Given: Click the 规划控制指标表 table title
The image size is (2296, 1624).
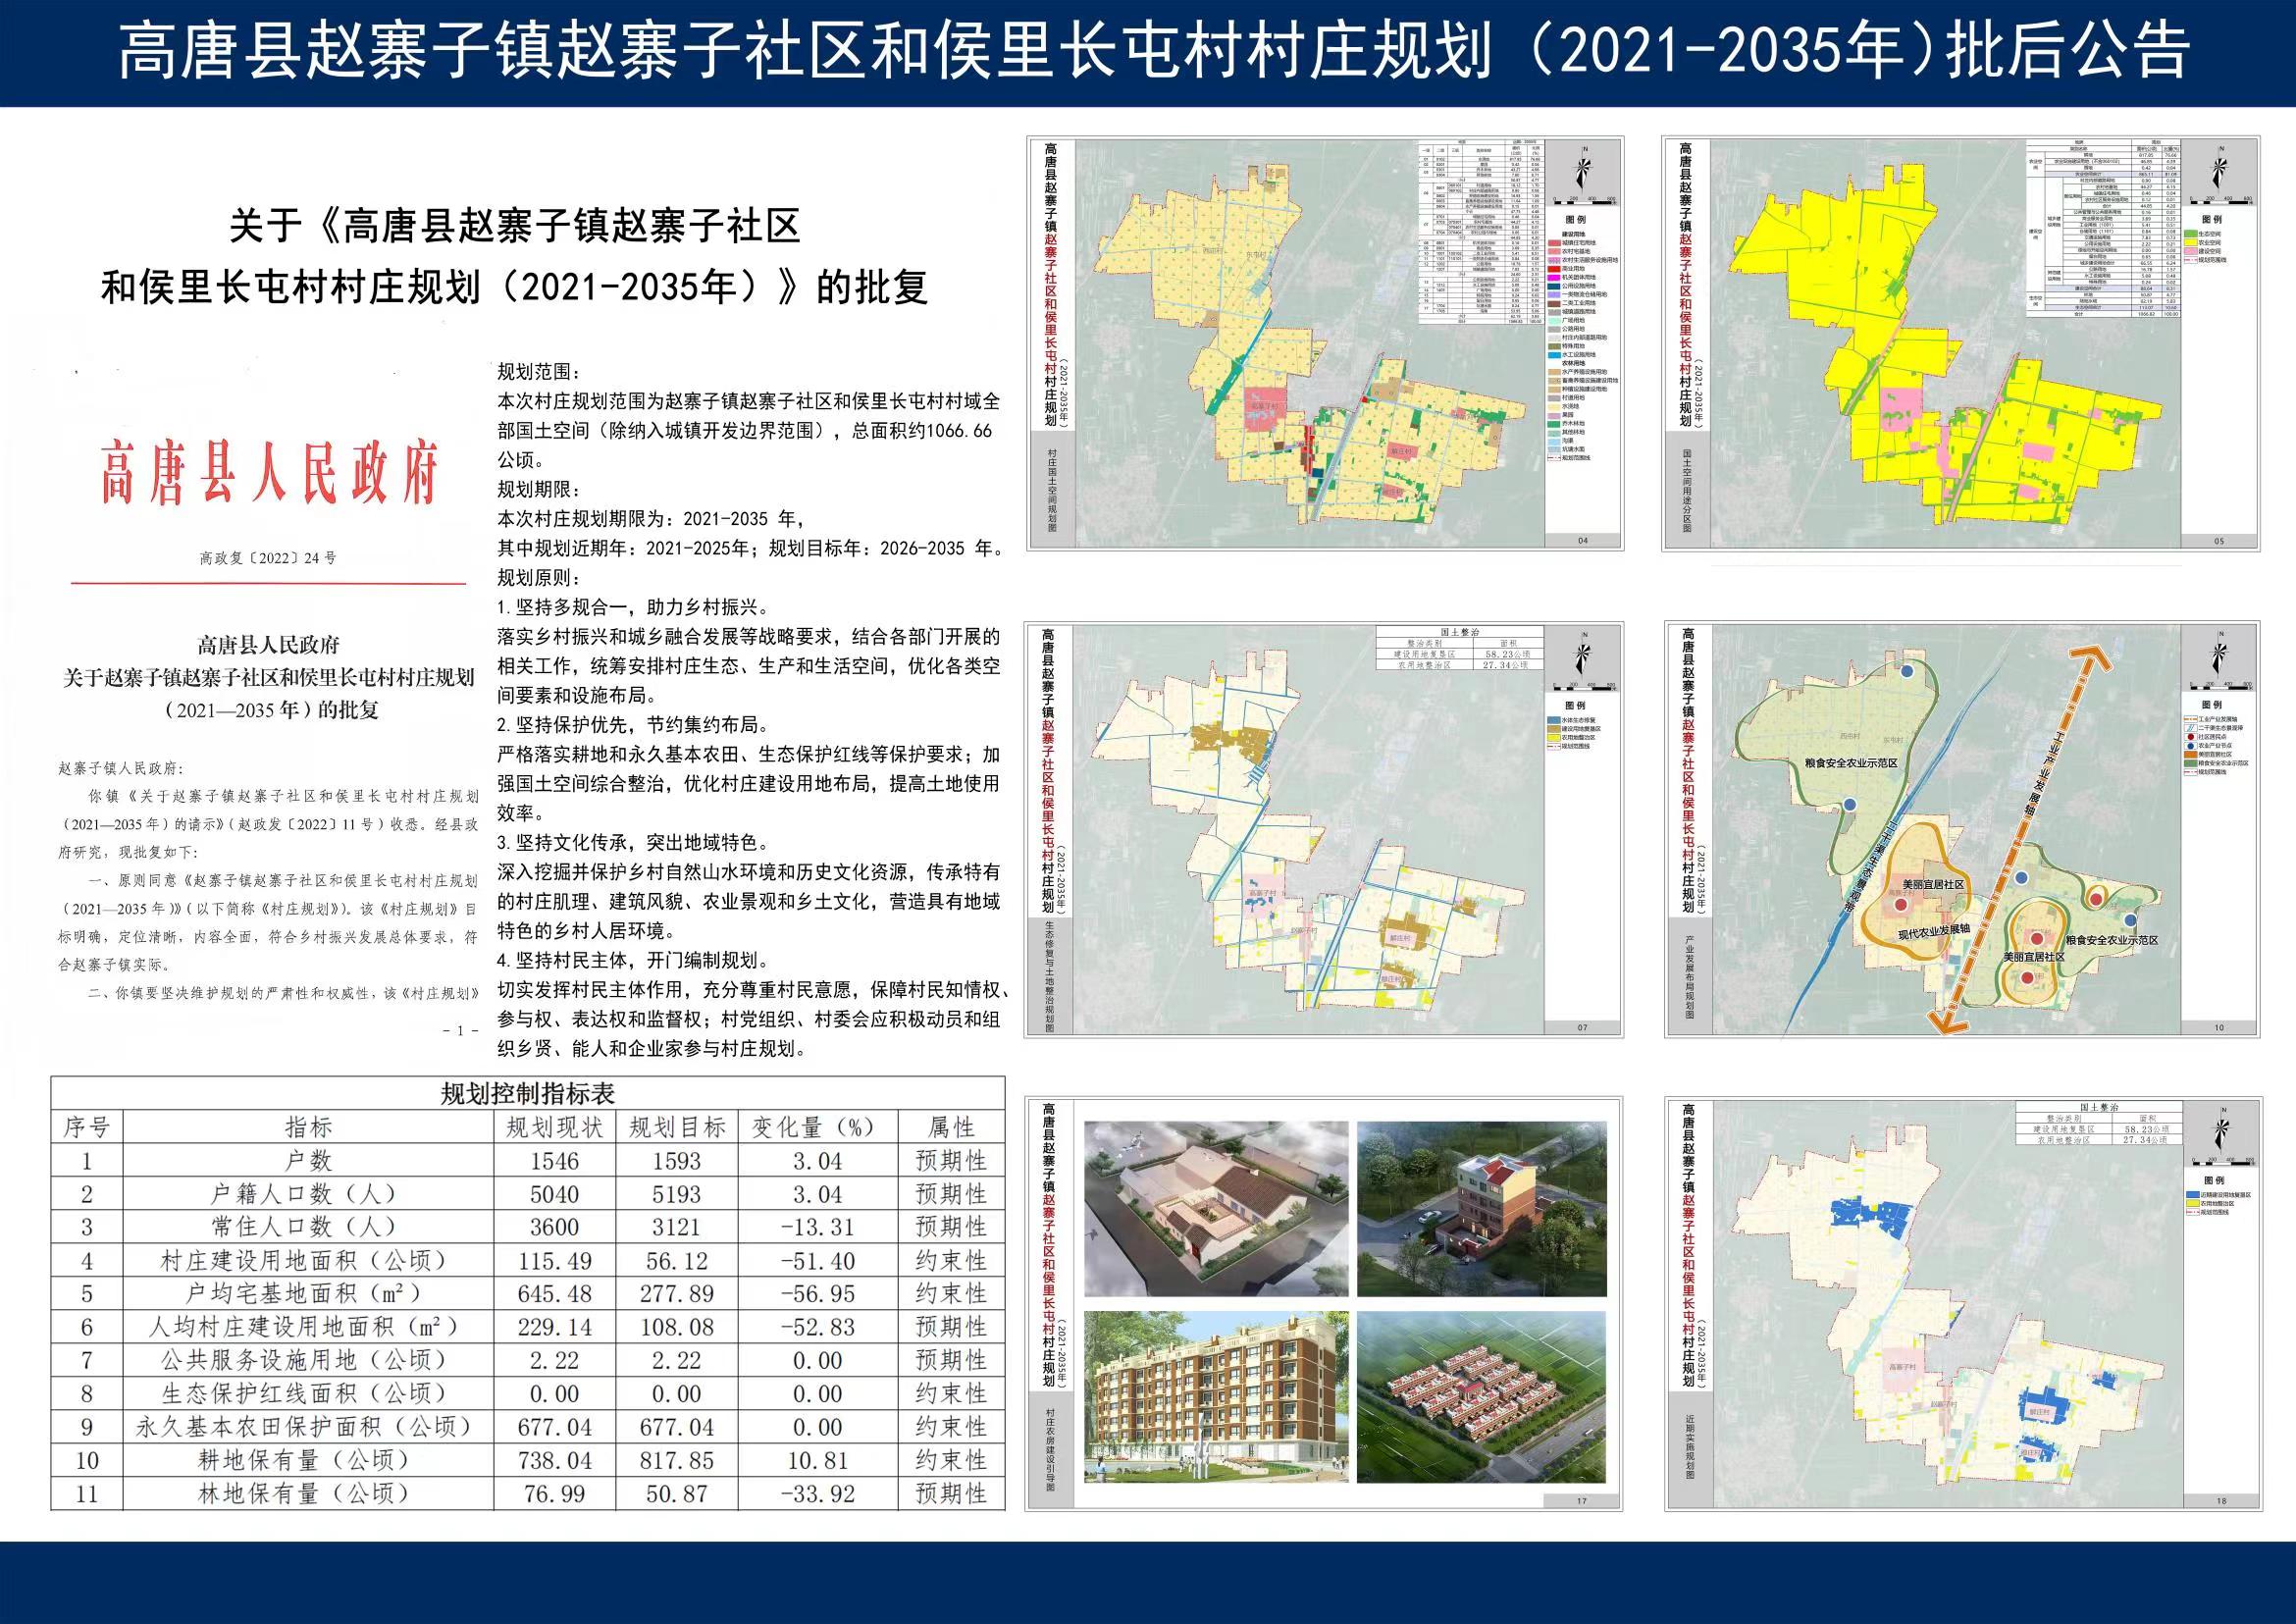Looking at the screenshot, I should tap(527, 1093).
